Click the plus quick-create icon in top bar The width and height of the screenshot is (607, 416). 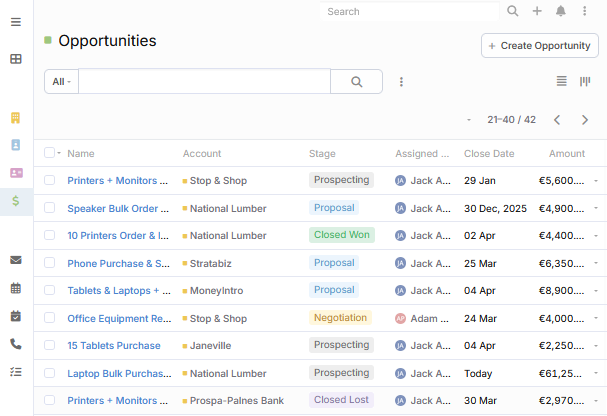[537, 11]
